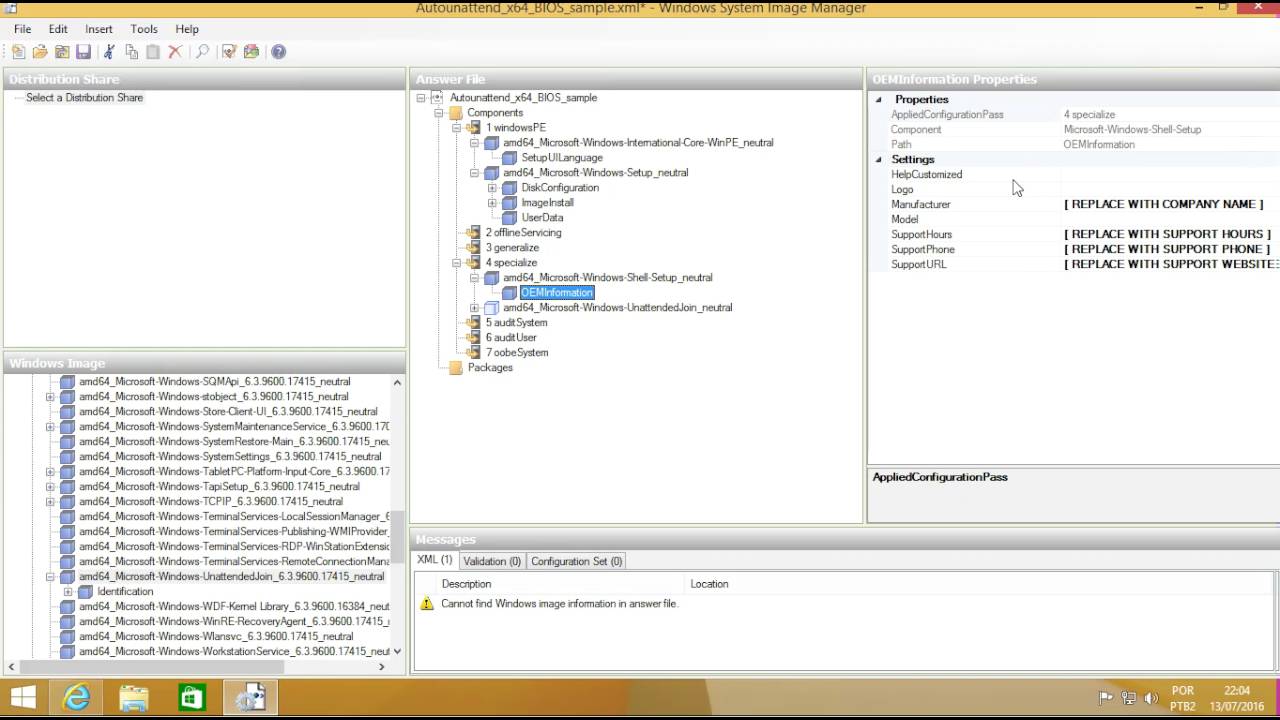Collapse the 4 specialize pass
The height and width of the screenshot is (720, 1280).
(x=457, y=263)
